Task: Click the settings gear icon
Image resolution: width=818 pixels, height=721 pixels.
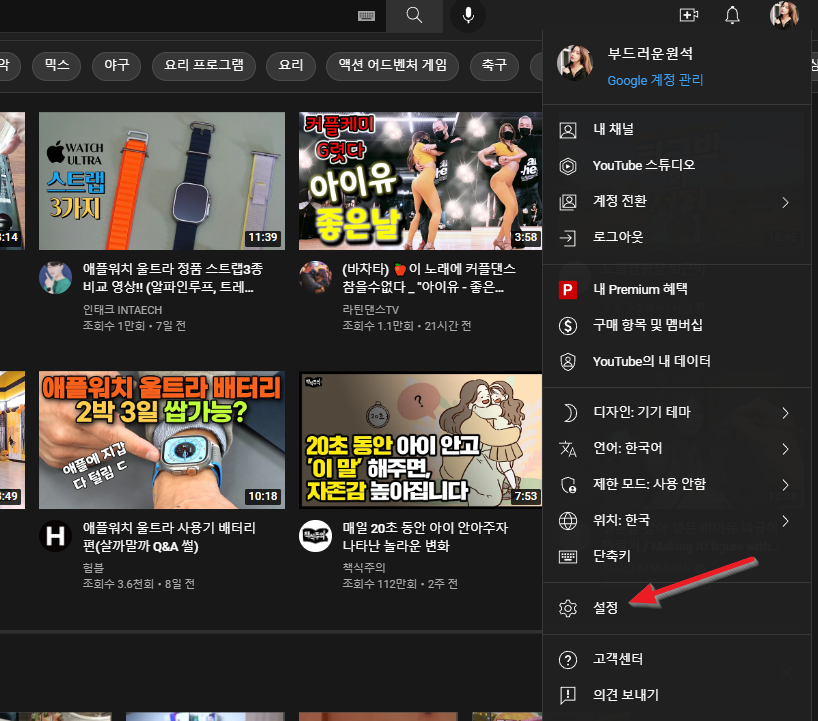Action: pyautogui.click(x=568, y=608)
